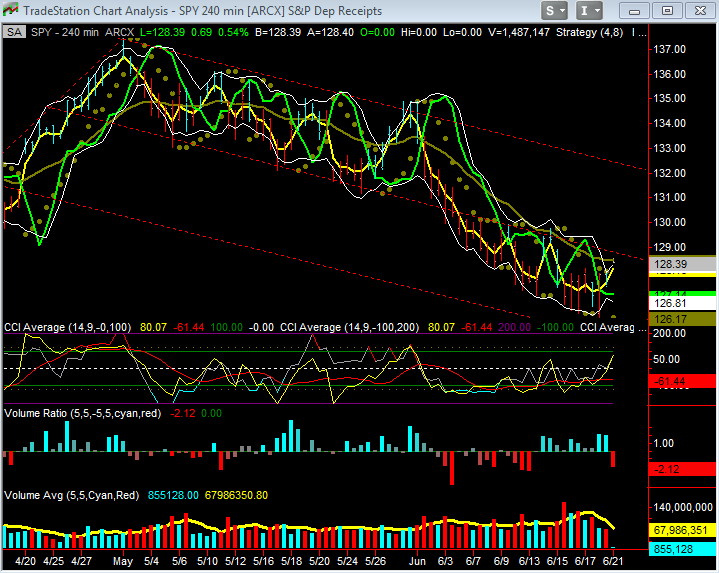
Task: Select the CCI Average (14,9,-100,200) indicator label
Action: click(x=349, y=327)
